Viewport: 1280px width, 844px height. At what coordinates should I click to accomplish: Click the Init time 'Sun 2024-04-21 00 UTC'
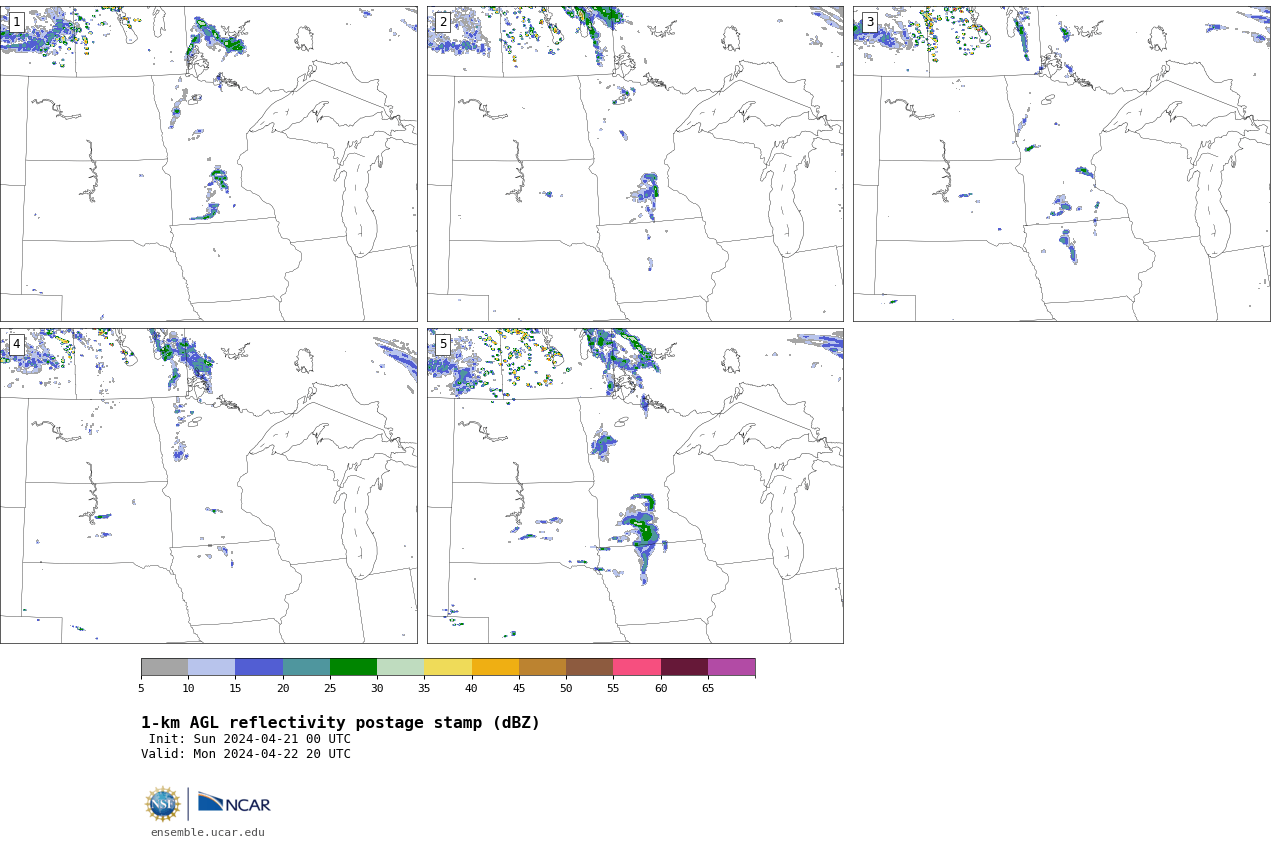272,739
